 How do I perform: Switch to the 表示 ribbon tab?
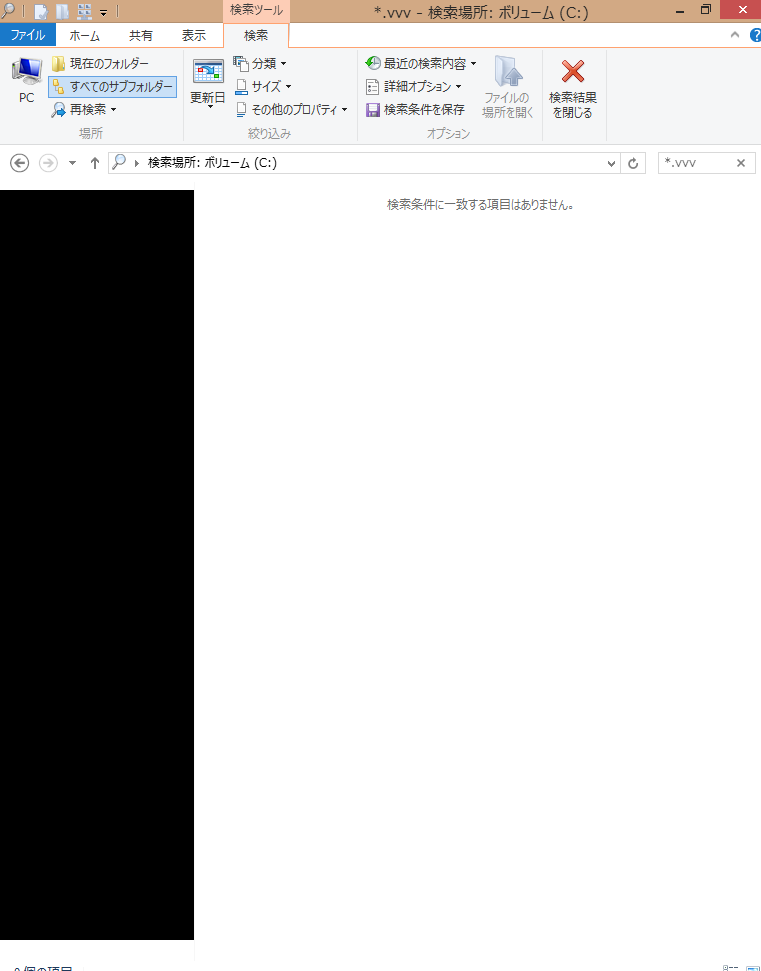(194, 36)
